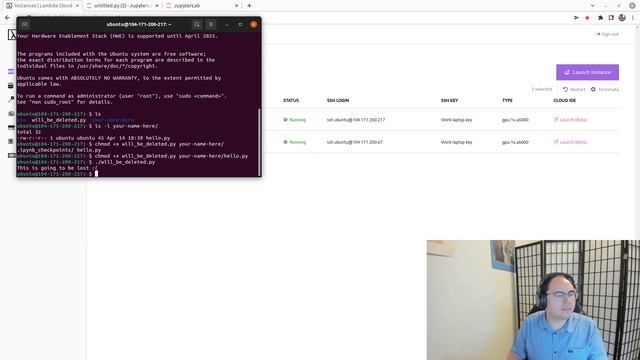The height and width of the screenshot is (360, 640).
Task: Click the SSH LOGIN column header
Action: click(338, 100)
